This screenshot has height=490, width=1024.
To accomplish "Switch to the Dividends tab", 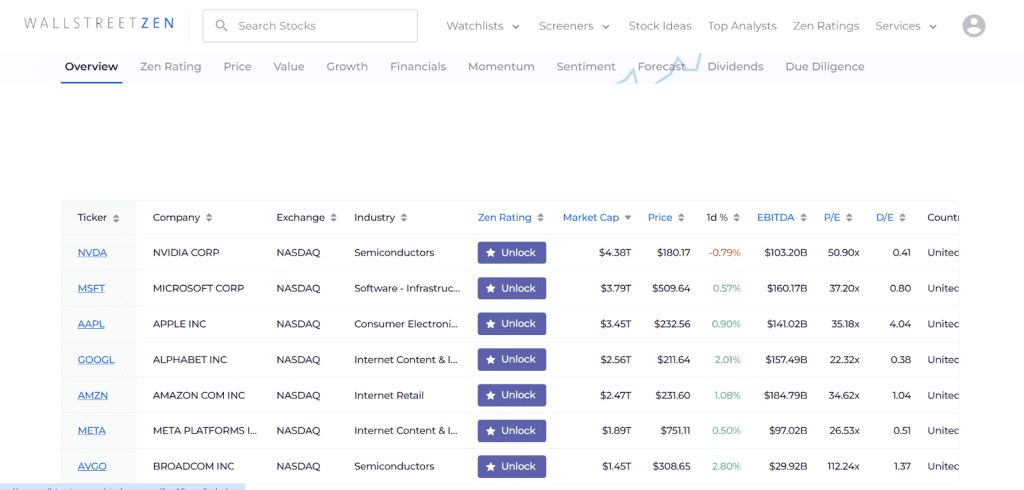I will (x=735, y=67).
